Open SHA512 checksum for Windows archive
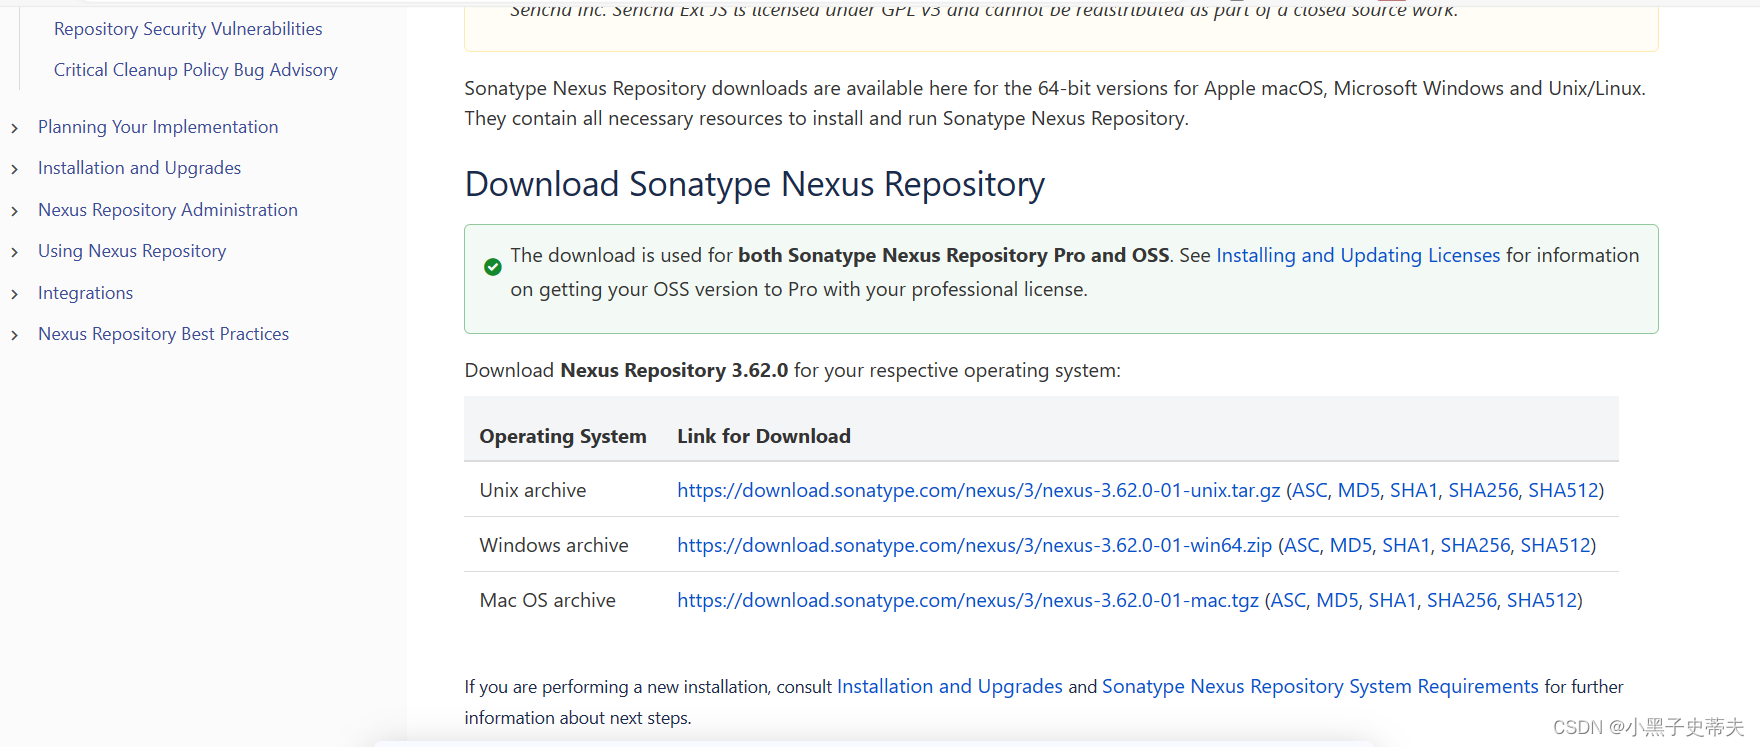Image resolution: width=1760 pixels, height=747 pixels. [x=1555, y=545]
